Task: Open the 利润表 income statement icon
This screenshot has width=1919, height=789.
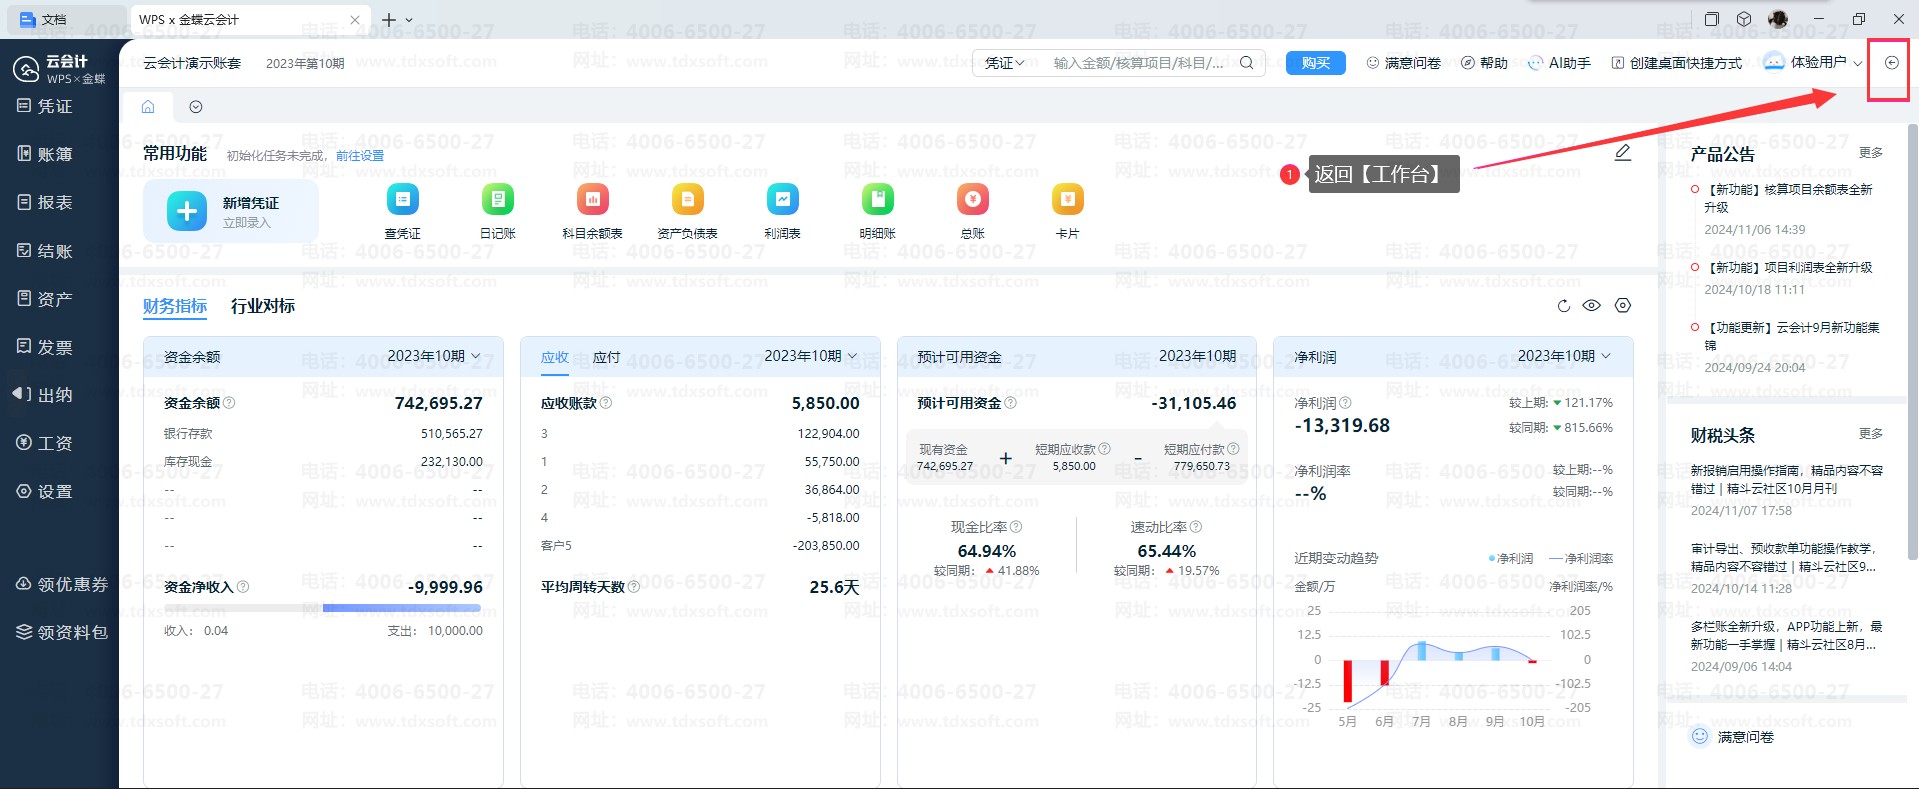Action: click(782, 200)
